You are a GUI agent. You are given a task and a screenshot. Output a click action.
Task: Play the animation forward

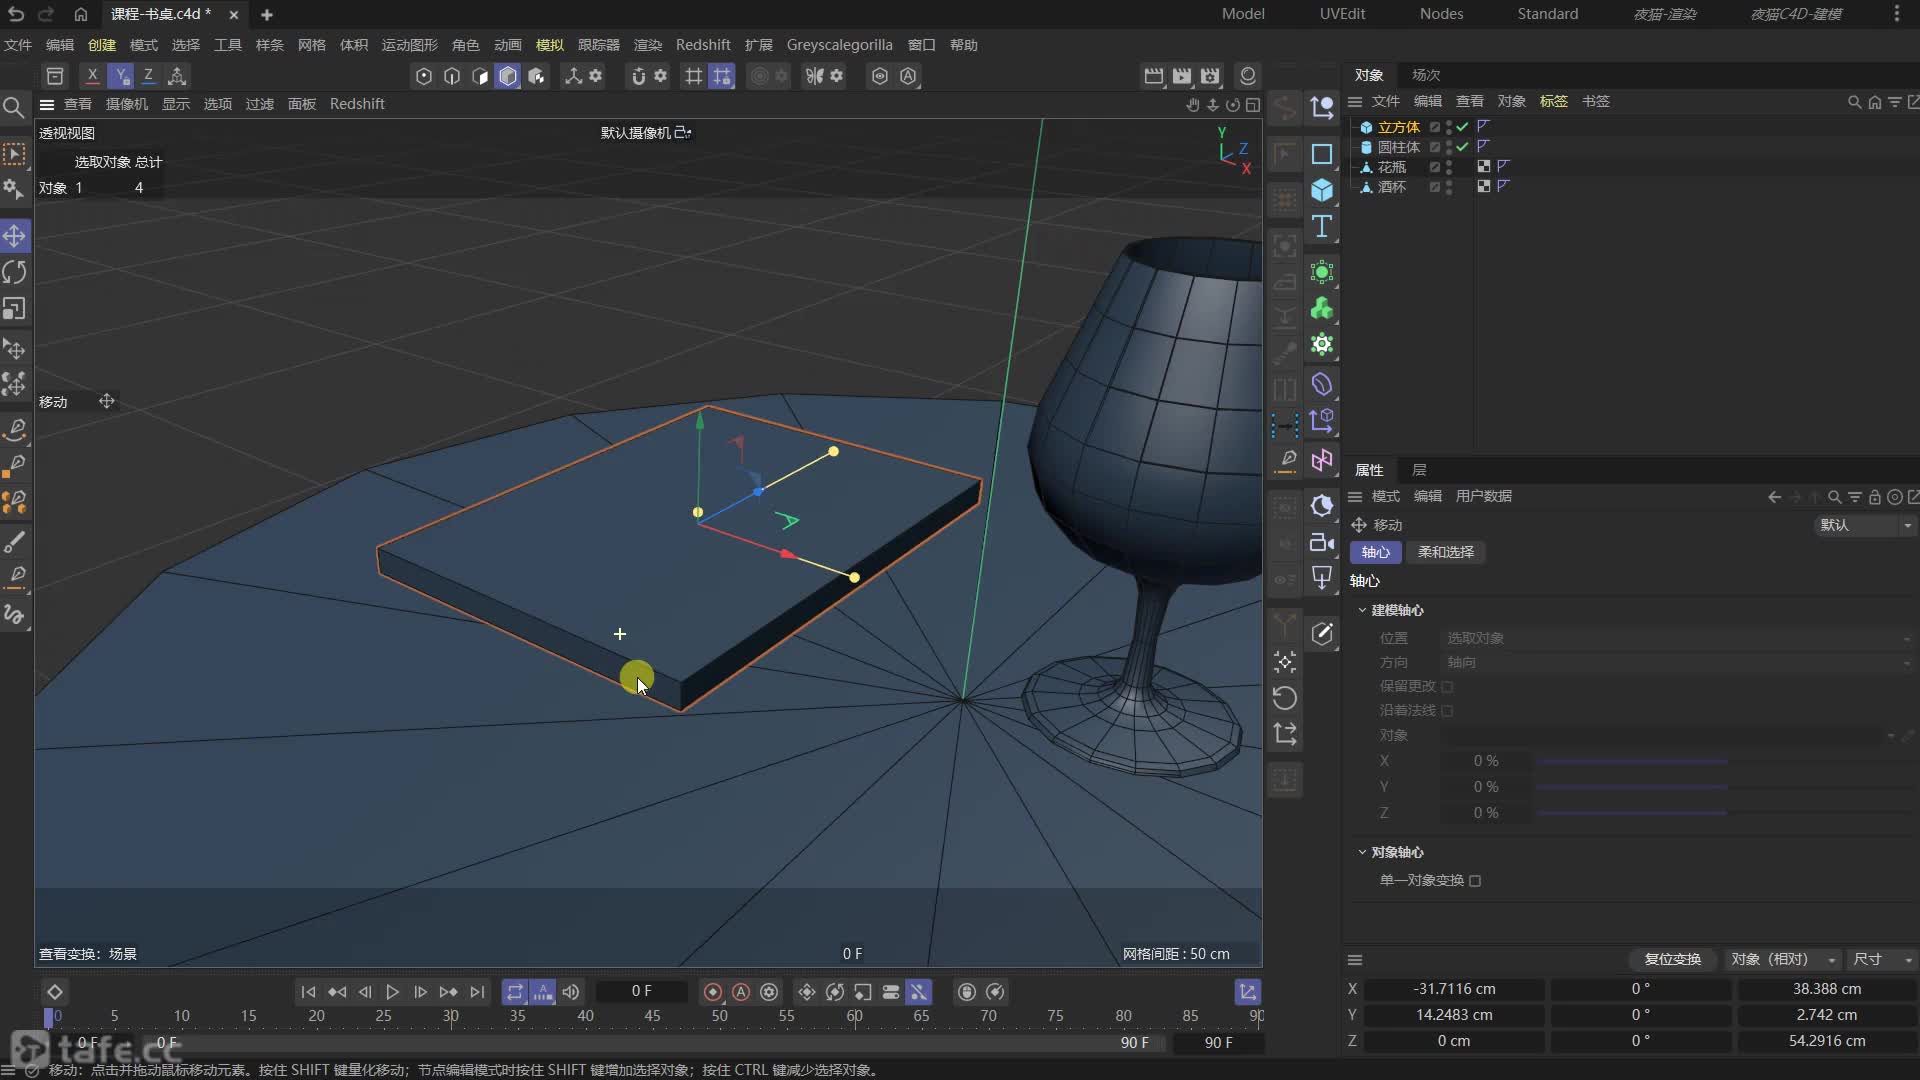point(392,992)
